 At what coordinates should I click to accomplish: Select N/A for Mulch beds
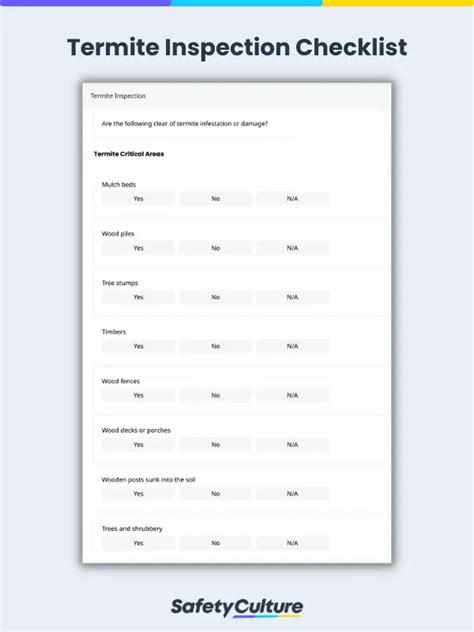click(x=293, y=199)
